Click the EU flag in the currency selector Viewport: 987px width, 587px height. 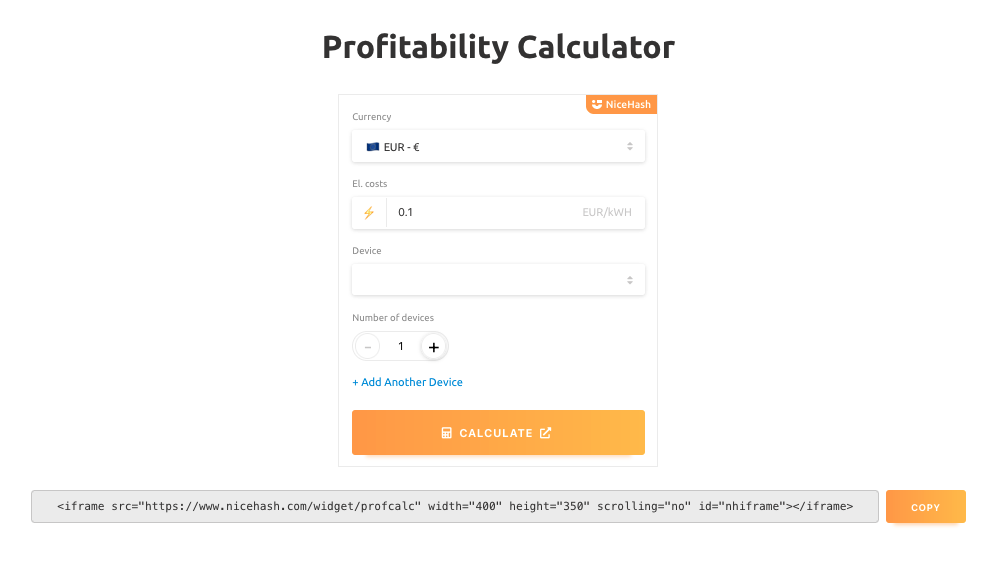[x=372, y=146]
